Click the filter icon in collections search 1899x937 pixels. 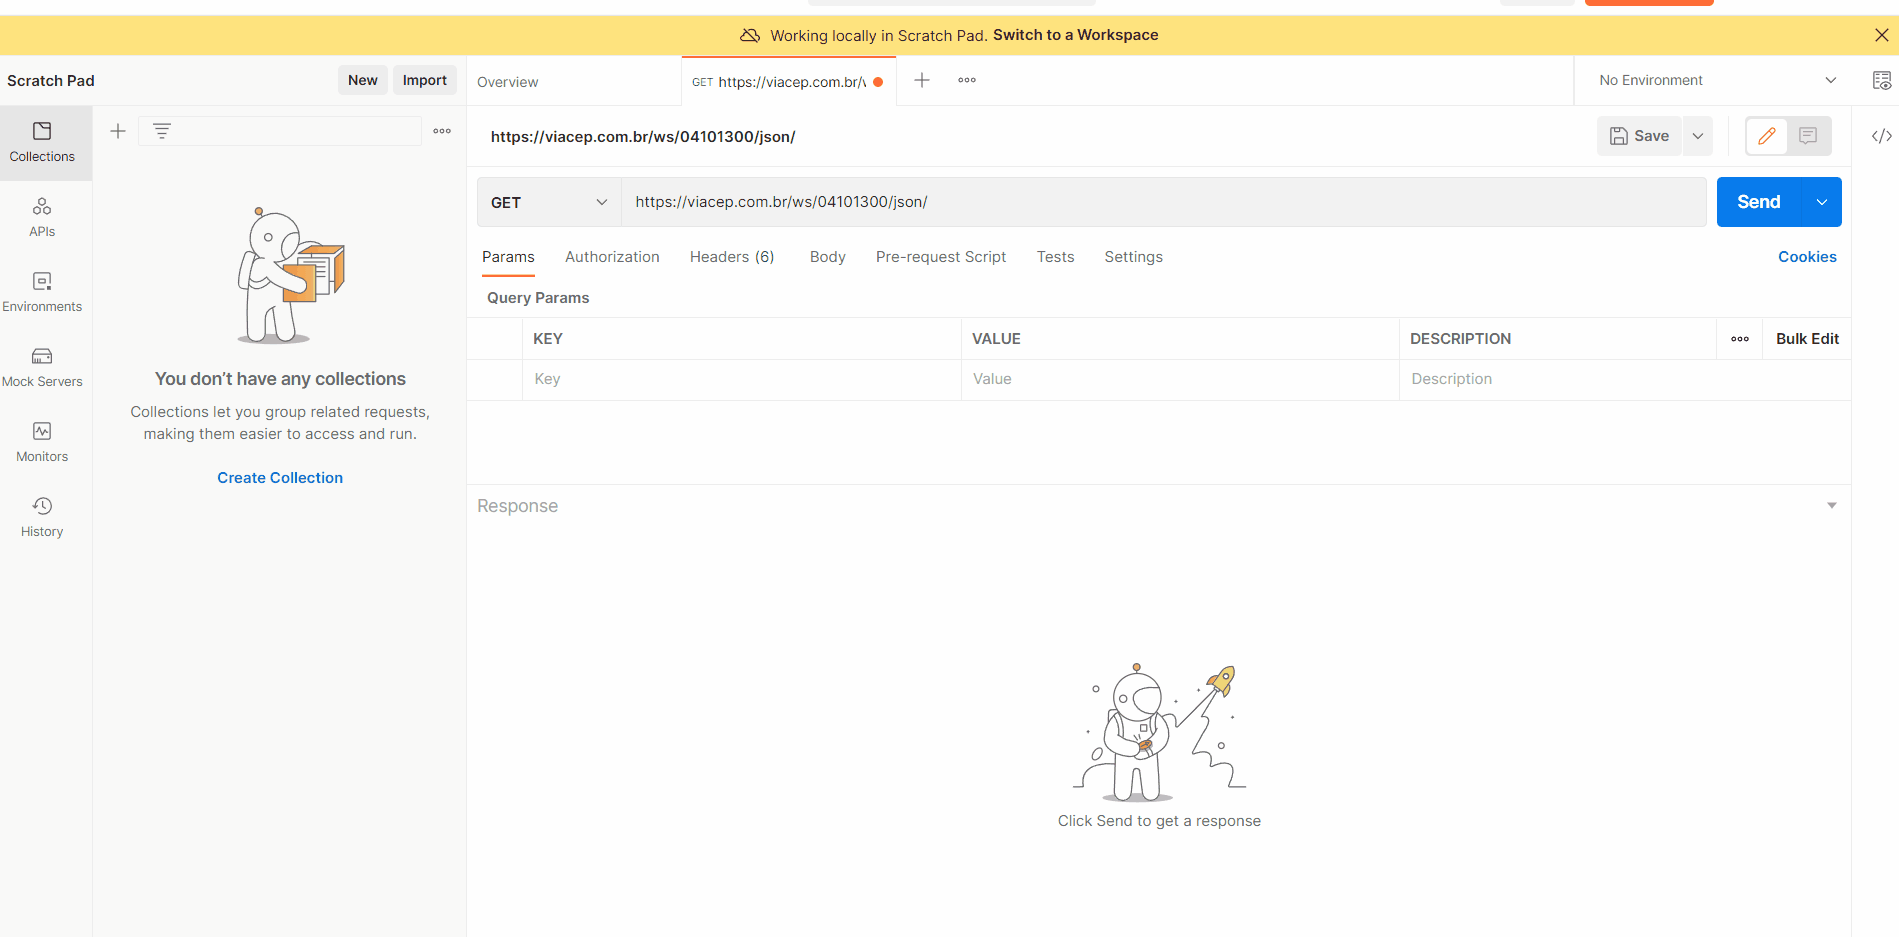coord(162,131)
